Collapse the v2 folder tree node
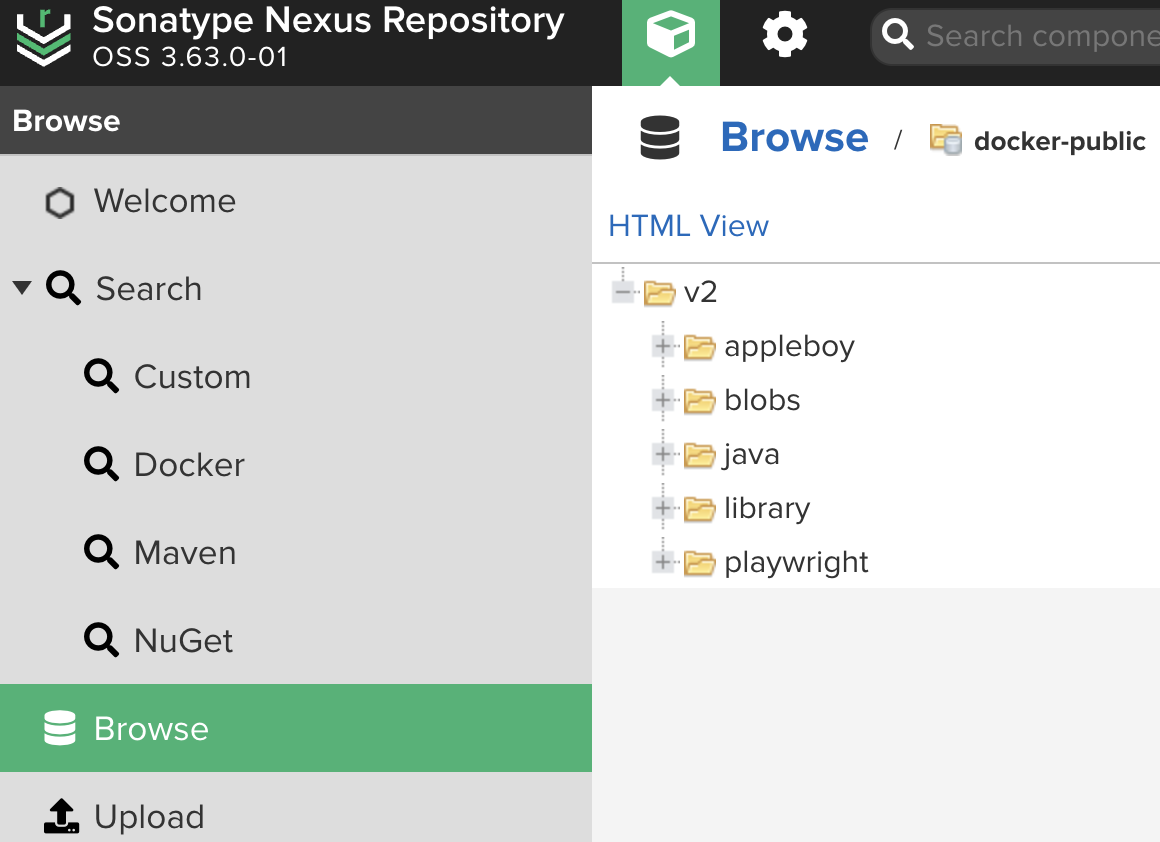This screenshot has height=842, width=1160. pos(623,292)
